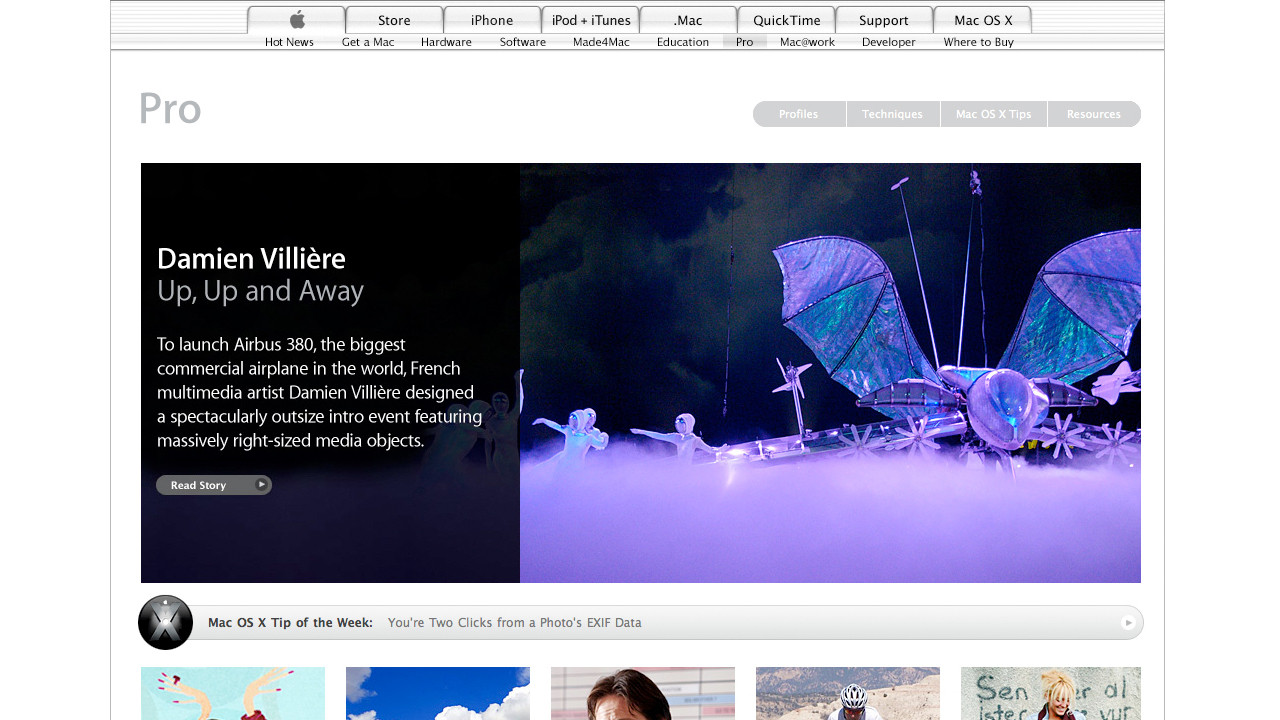
Task: Click the Apple logo tab
Action: (297, 20)
